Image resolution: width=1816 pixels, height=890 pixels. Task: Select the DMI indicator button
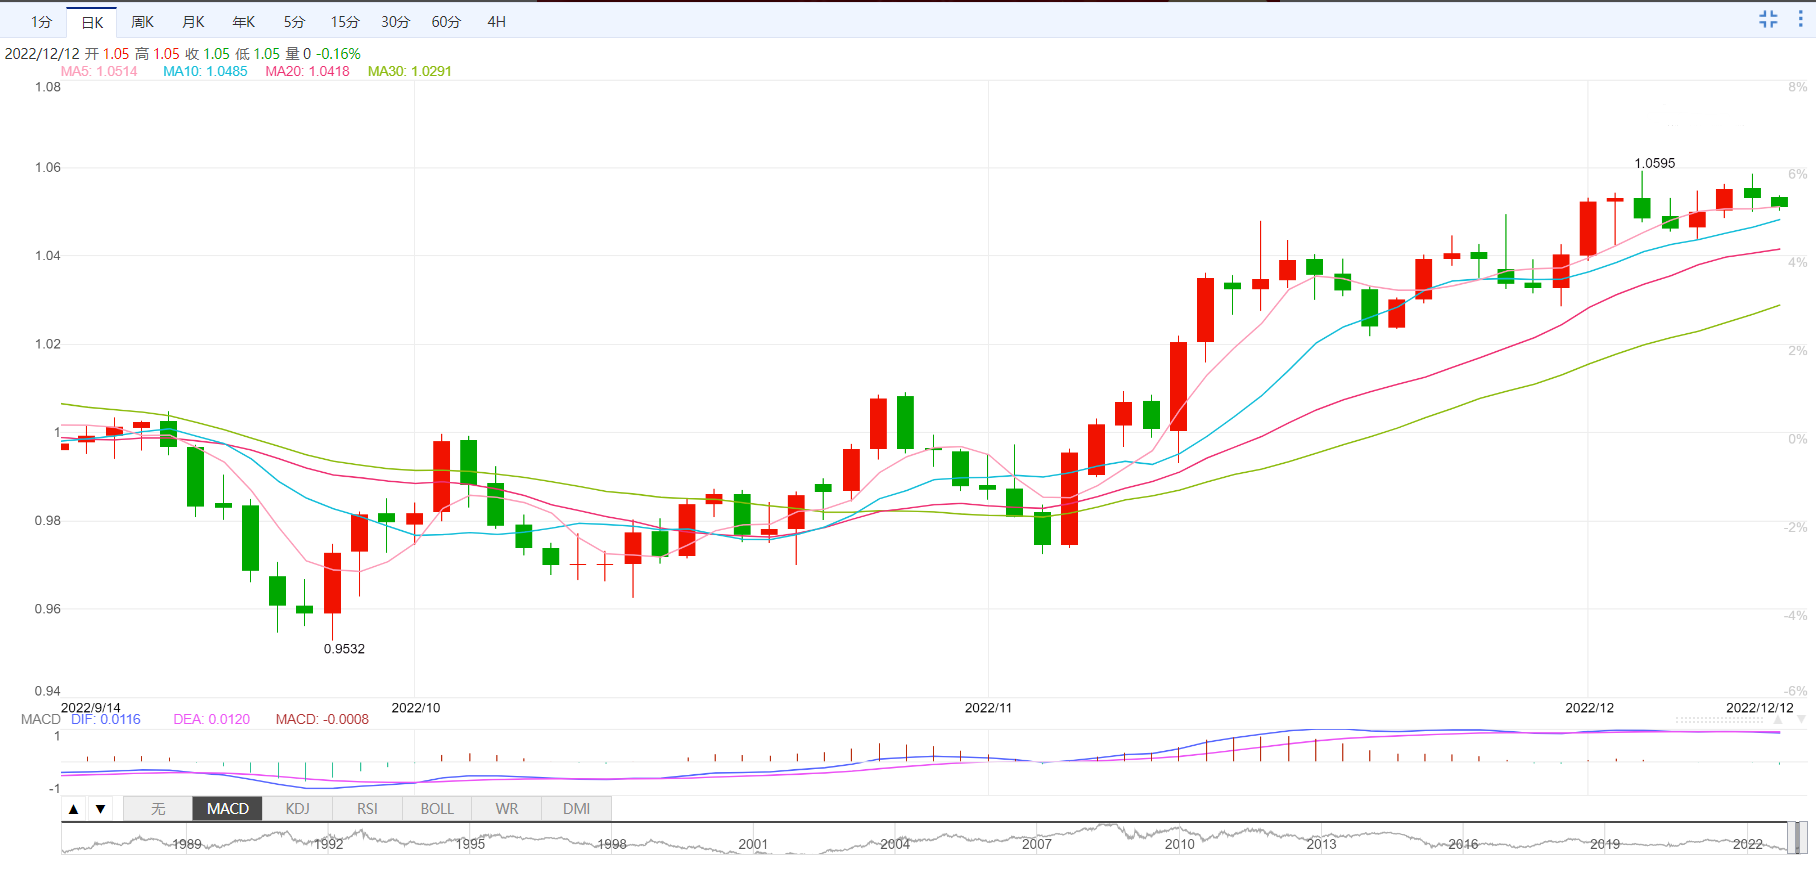[576, 809]
